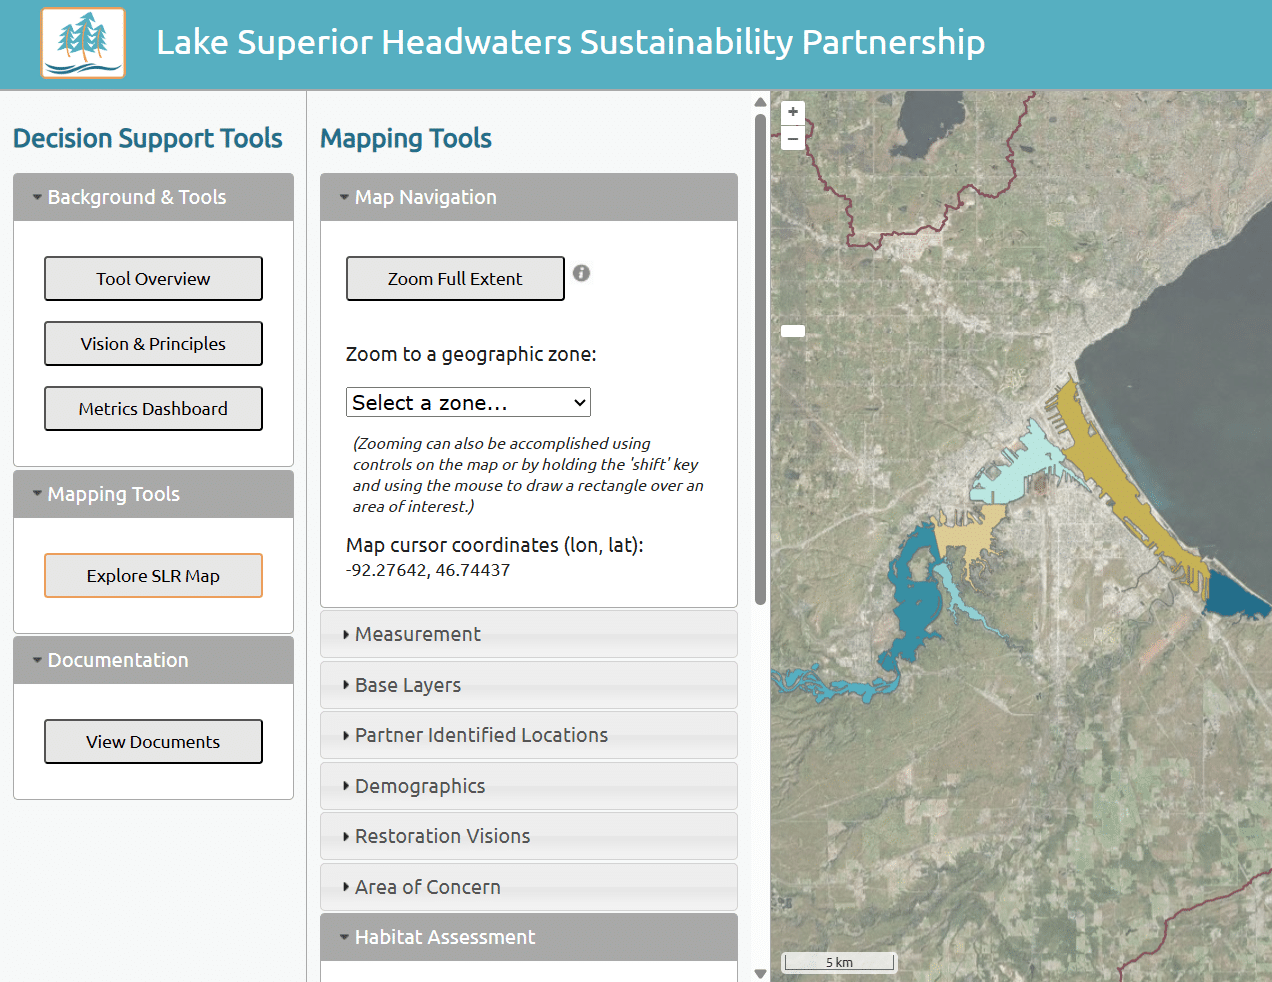1272x982 pixels.
Task: Click the scrollbar up arrow
Action: pos(760,102)
